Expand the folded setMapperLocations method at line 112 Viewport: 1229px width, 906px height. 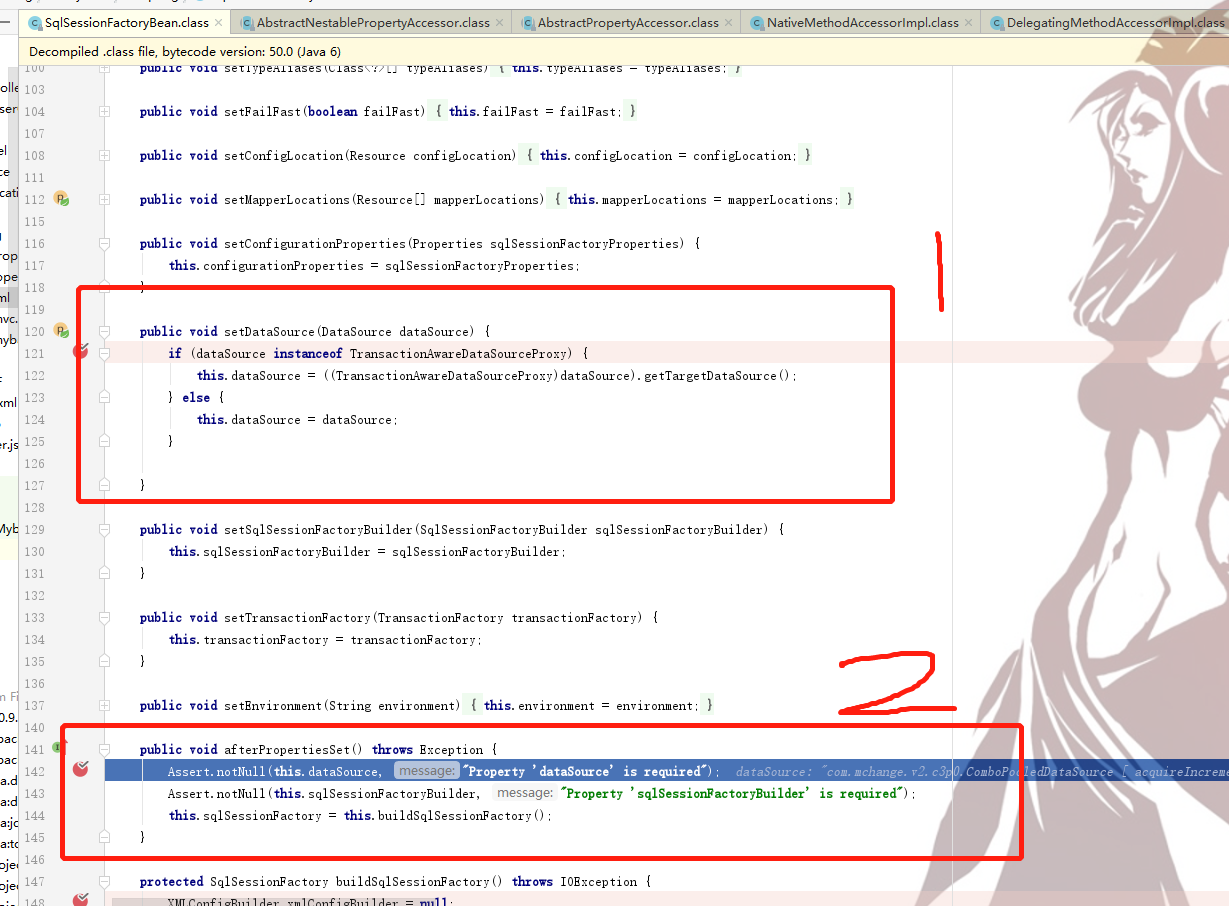104,199
